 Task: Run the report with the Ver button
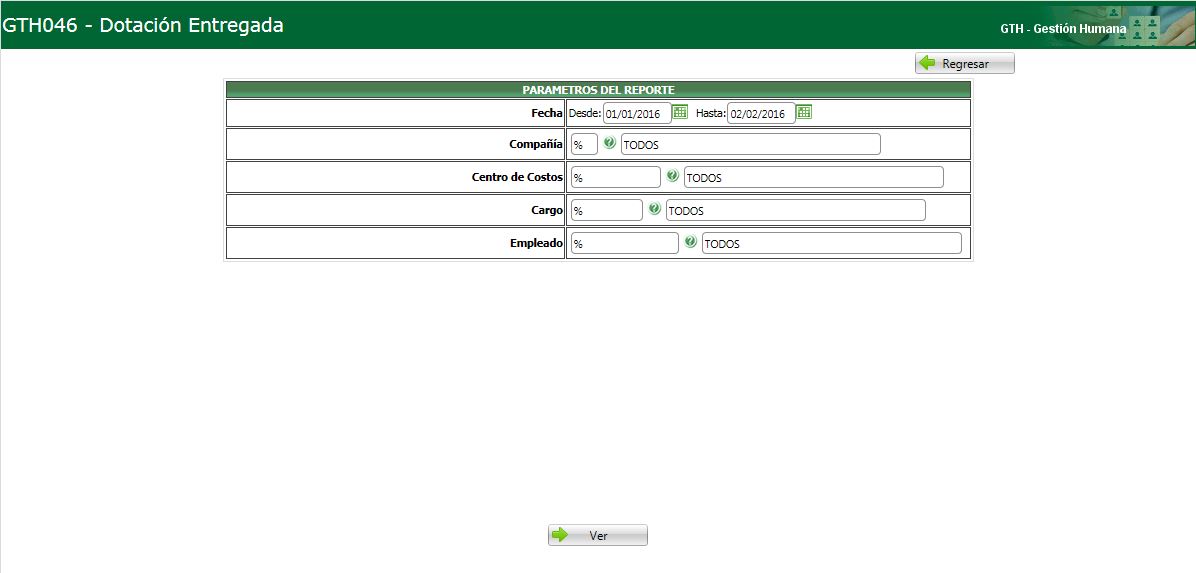click(598, 535)
